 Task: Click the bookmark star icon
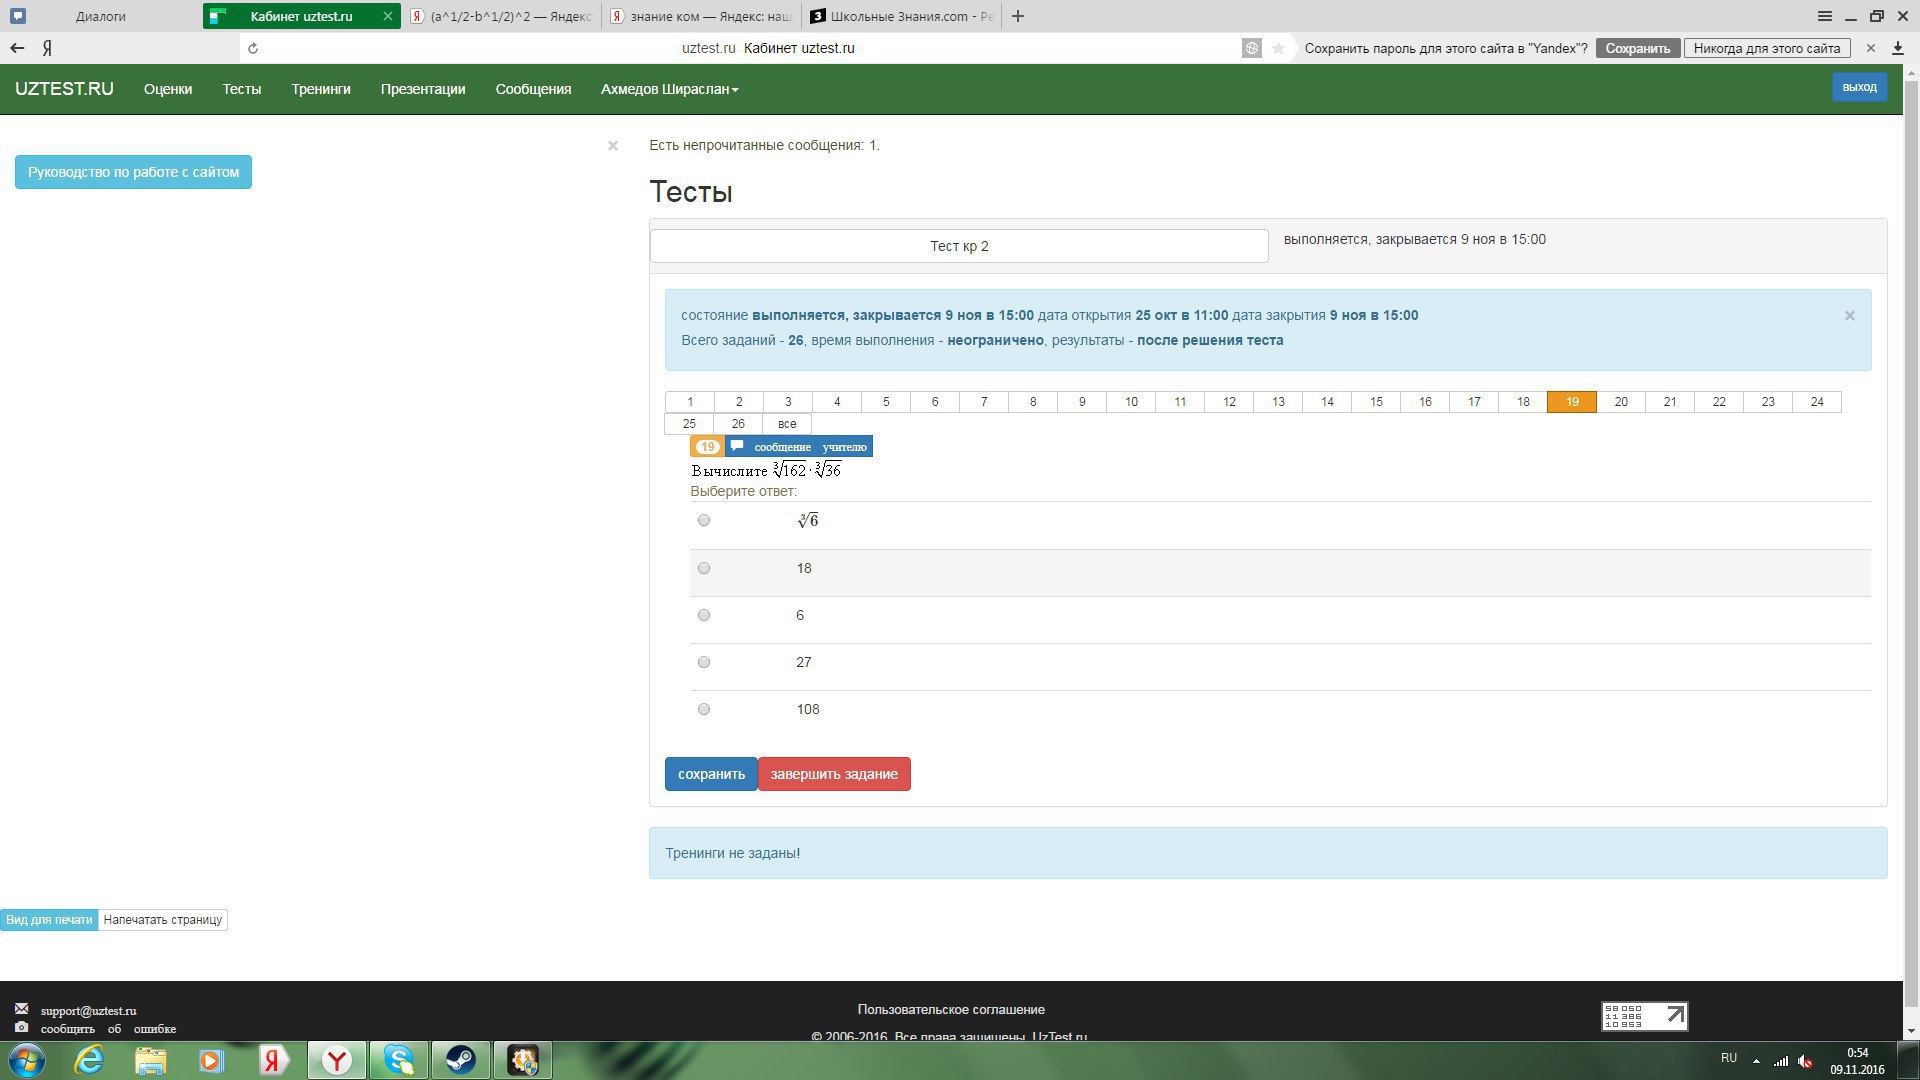1278,48
